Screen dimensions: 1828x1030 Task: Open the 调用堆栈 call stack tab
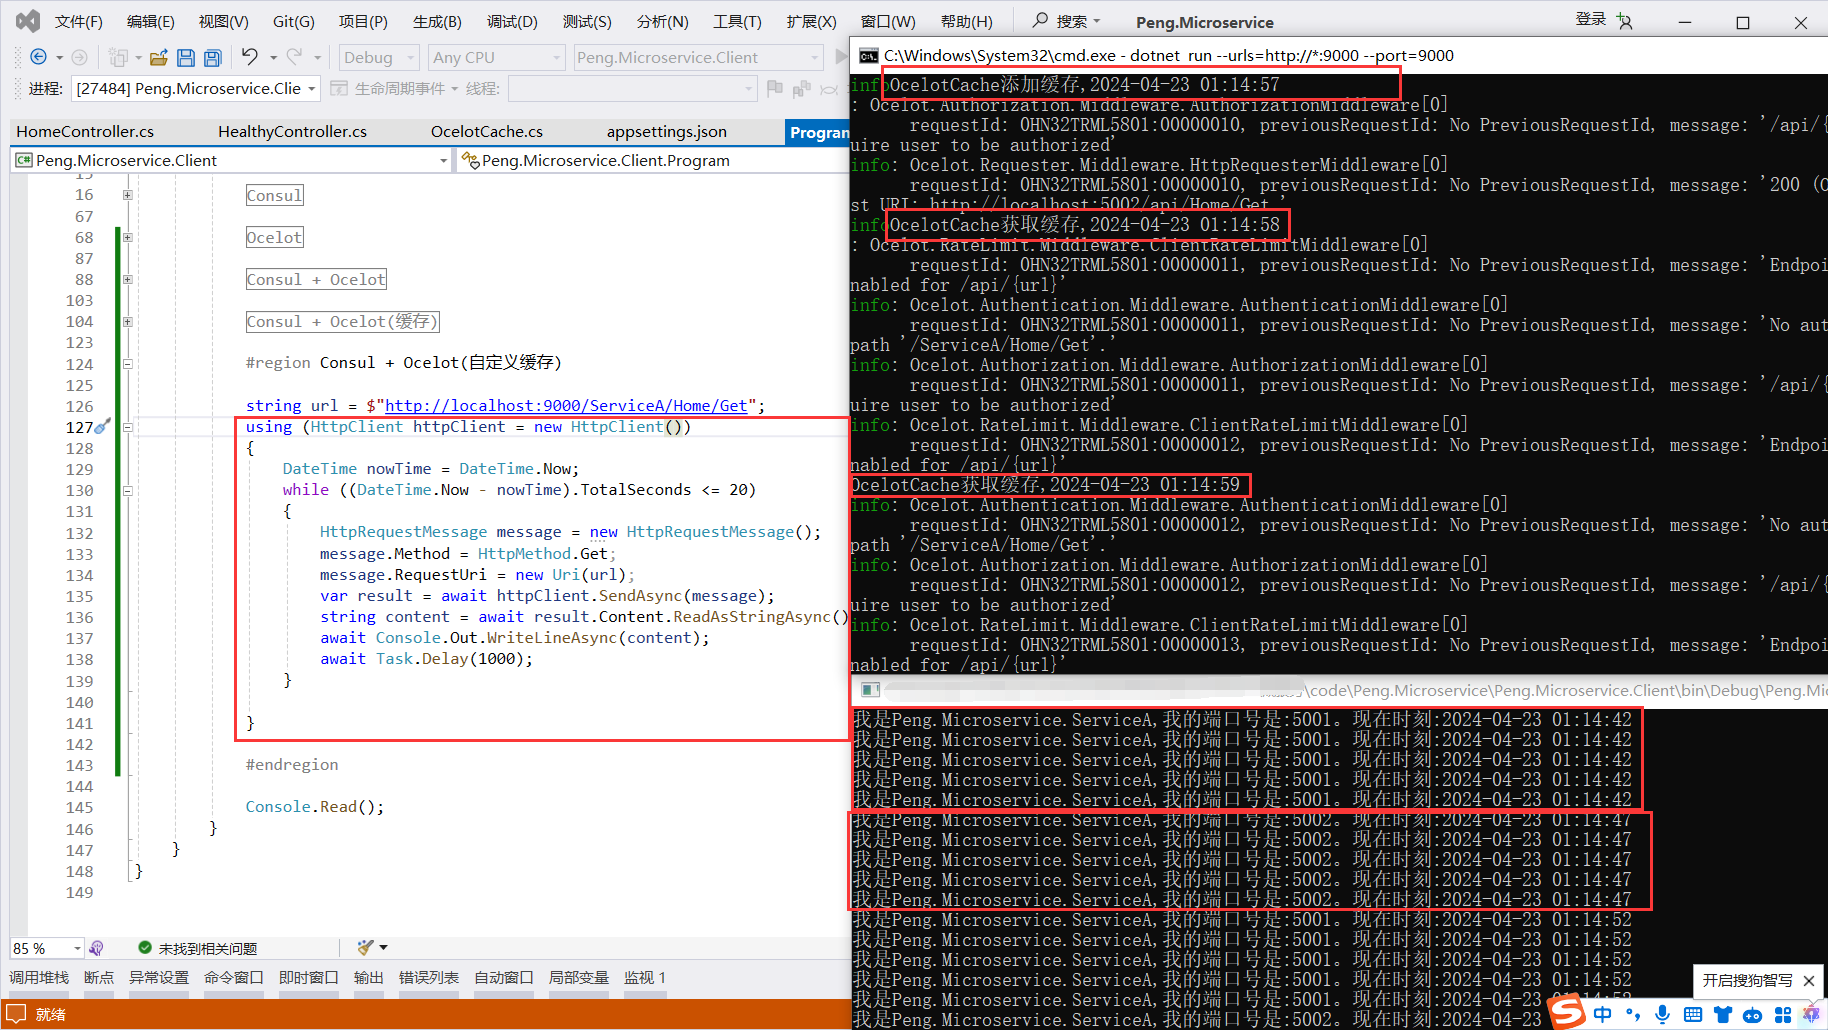tap(39, 978)
